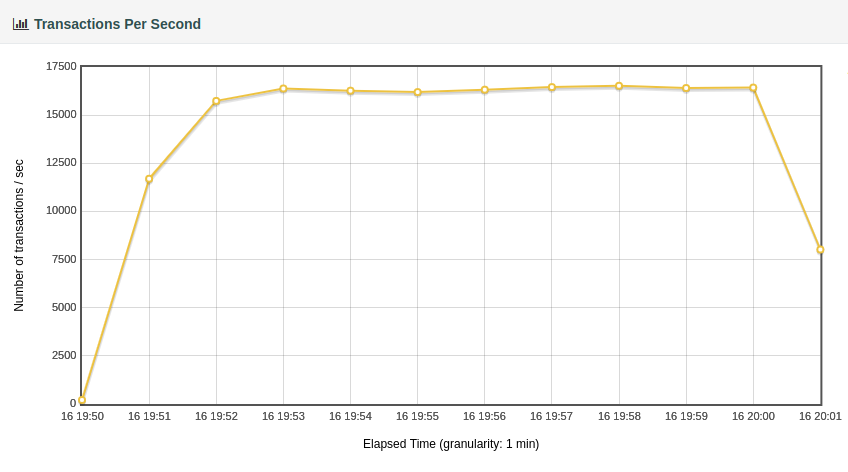Screen dimensions: 848x472
Task: Select the data point at 16 19:54
Action: [x=350, y=91]
